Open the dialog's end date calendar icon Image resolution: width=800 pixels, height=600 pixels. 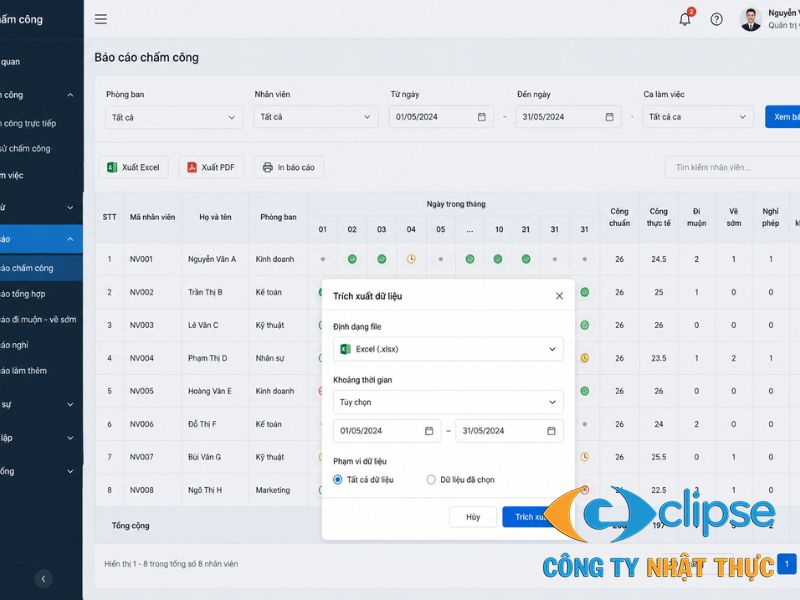pos(551,431)
